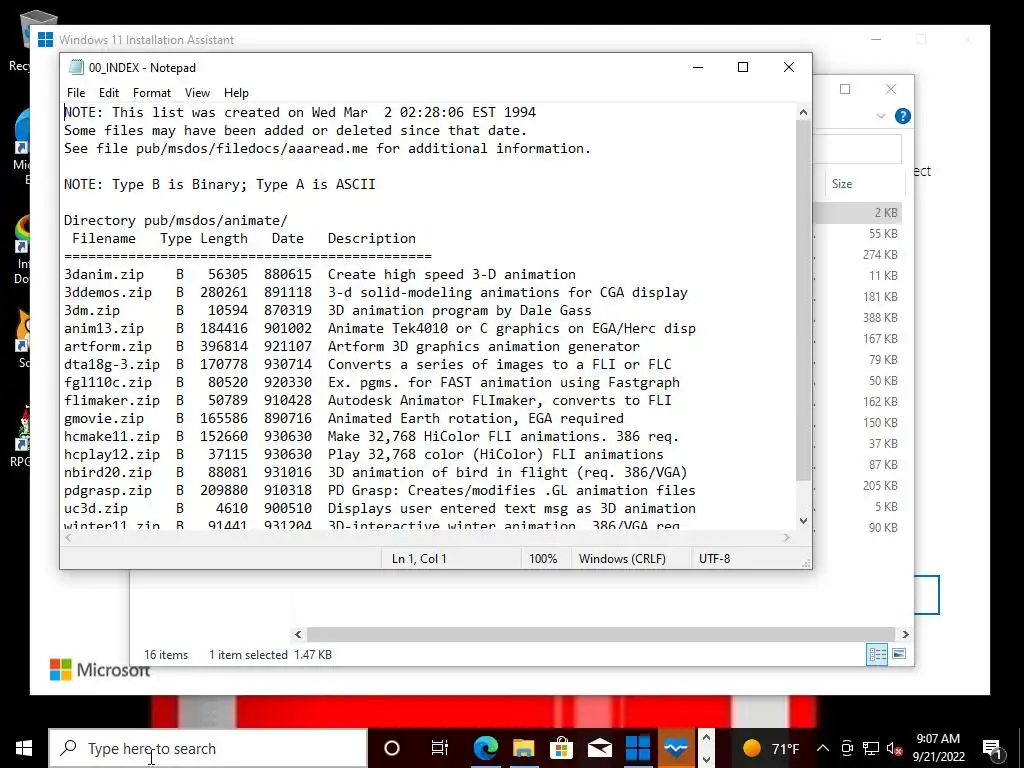Viewport: 1024px width, 768px height.
Task: Click the text nbird20.zip in Notepad
Action: (x=108, y=472)
